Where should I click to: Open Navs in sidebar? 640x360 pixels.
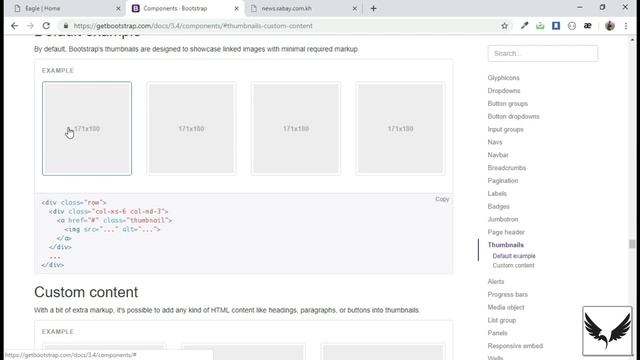(x=495, y=142)
